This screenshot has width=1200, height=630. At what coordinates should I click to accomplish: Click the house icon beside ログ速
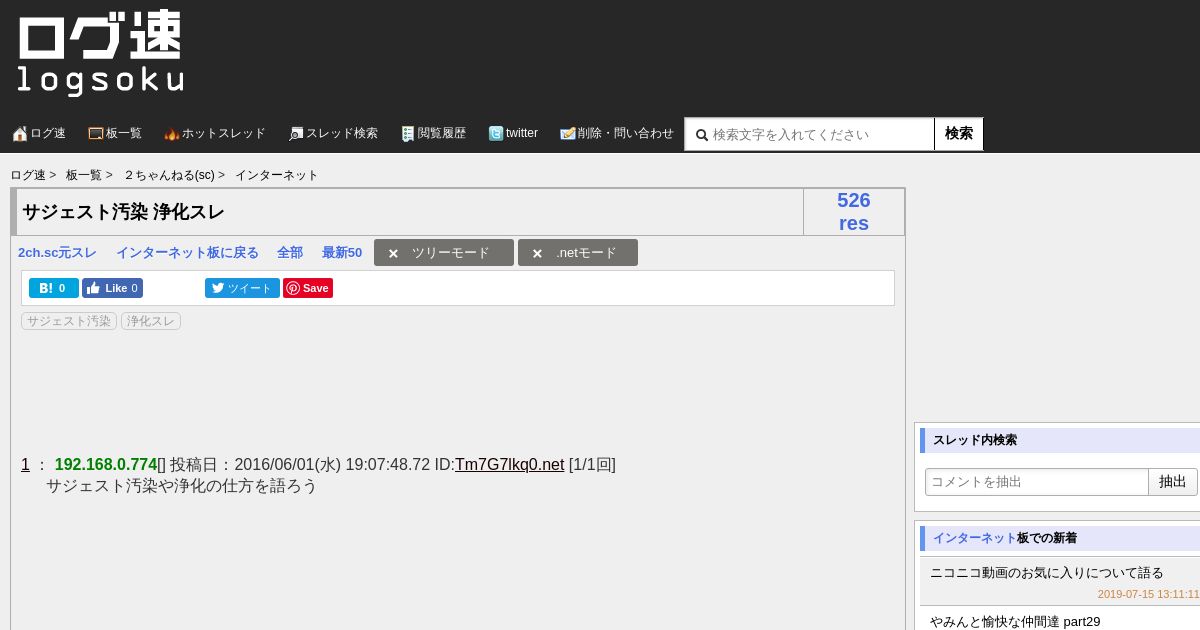[x=20, y=134]
